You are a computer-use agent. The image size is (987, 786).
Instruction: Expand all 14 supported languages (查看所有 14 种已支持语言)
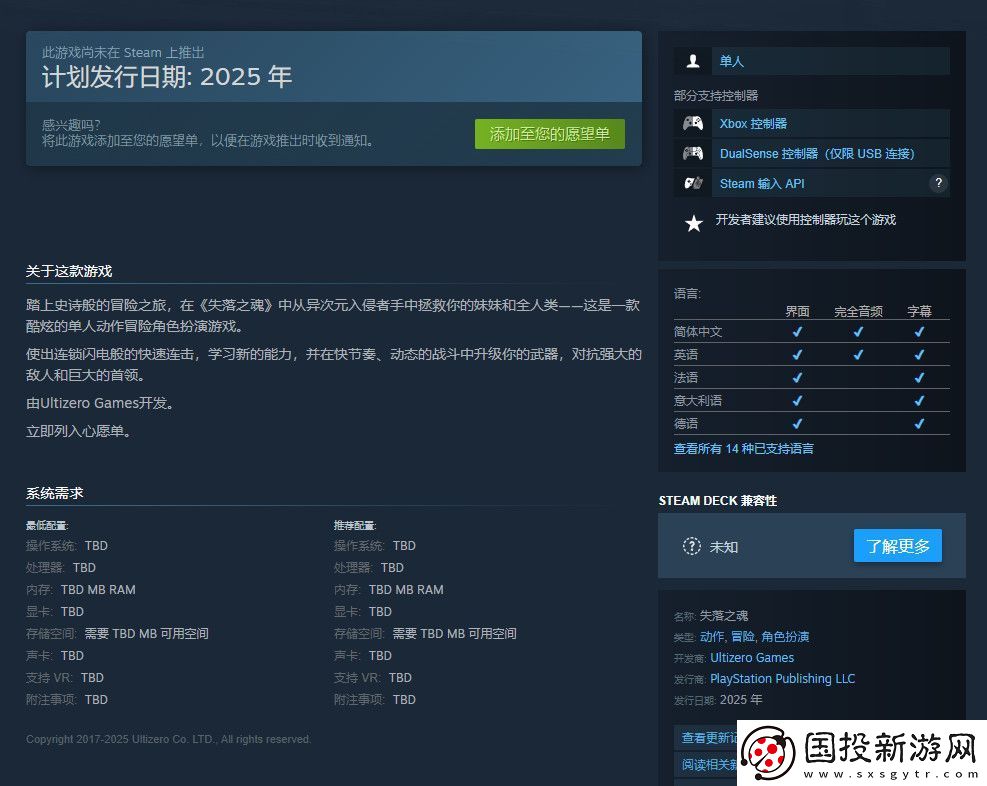(x=743, y=448)
